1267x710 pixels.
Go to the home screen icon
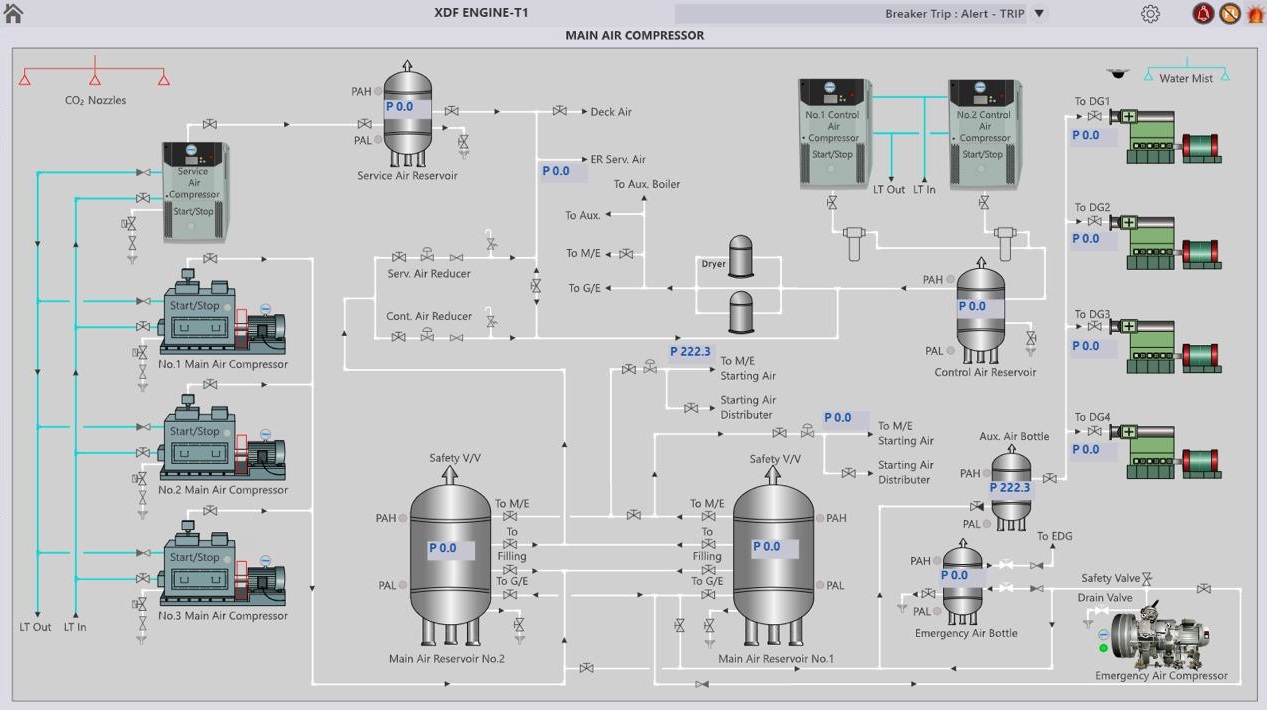coord(14,13)
